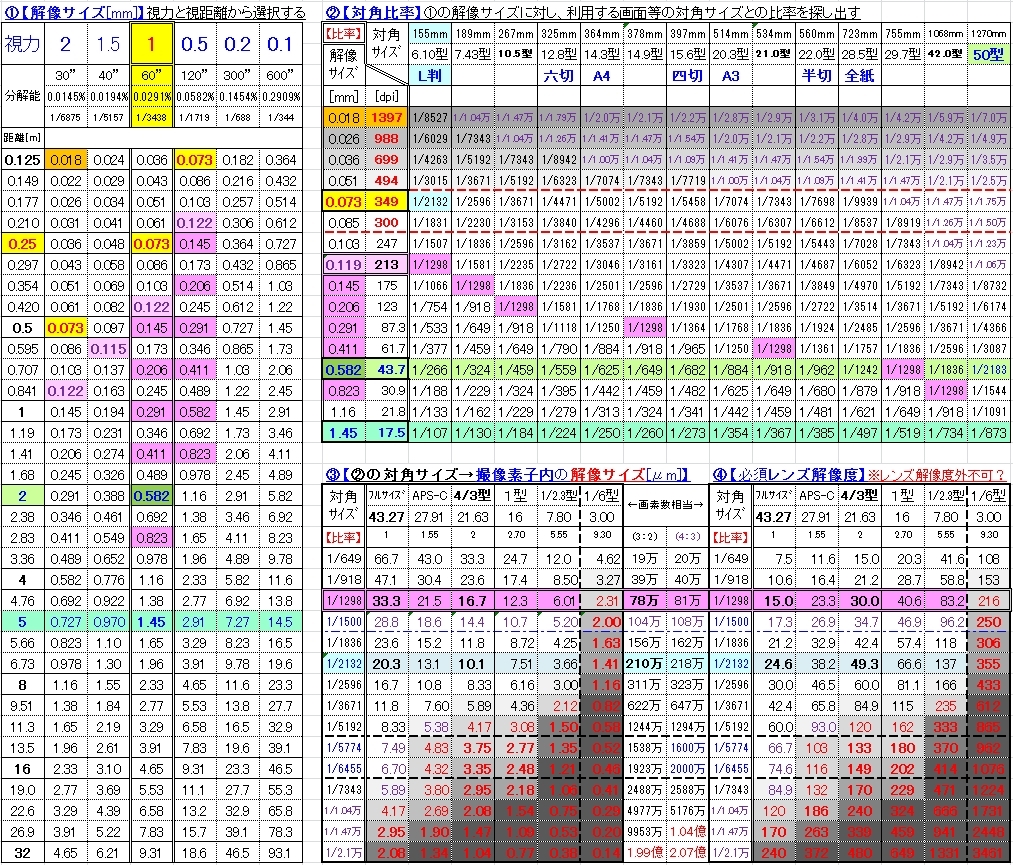Select the 1/873 cell in the 1.45 row

(988, 433)
